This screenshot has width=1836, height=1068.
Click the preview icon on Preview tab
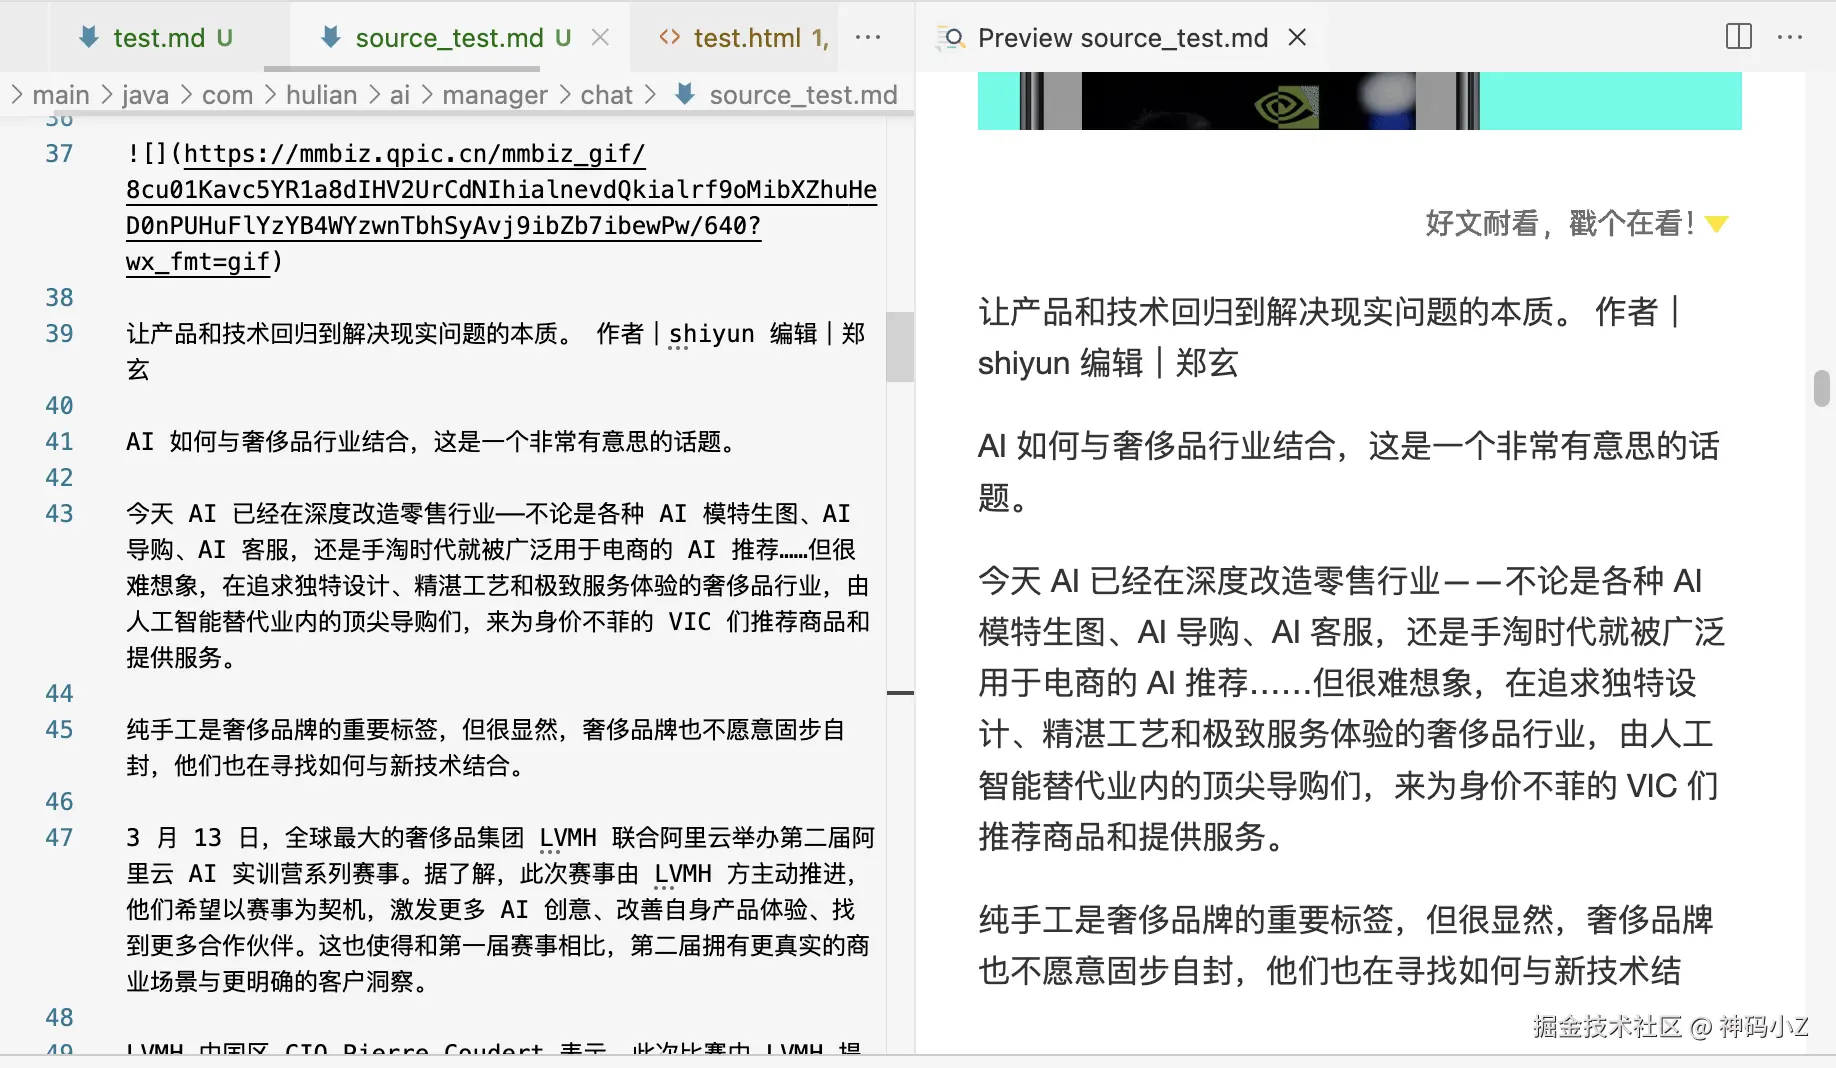[x=951, y=38]
